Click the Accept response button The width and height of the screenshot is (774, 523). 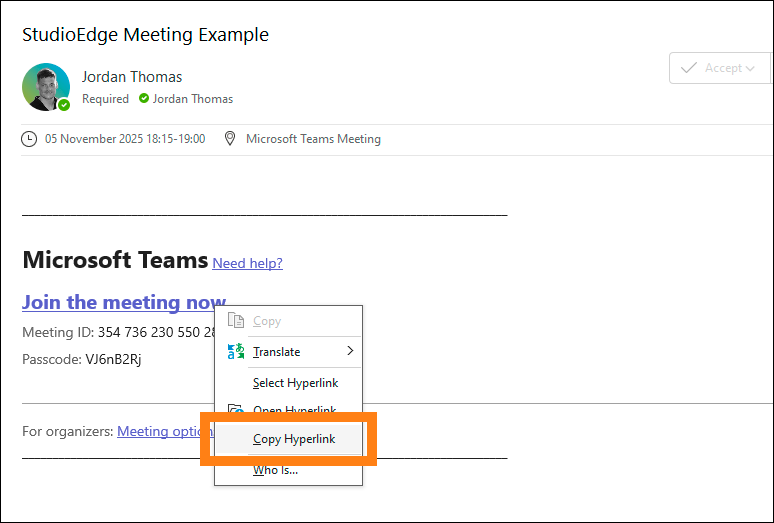coord(718,68)
